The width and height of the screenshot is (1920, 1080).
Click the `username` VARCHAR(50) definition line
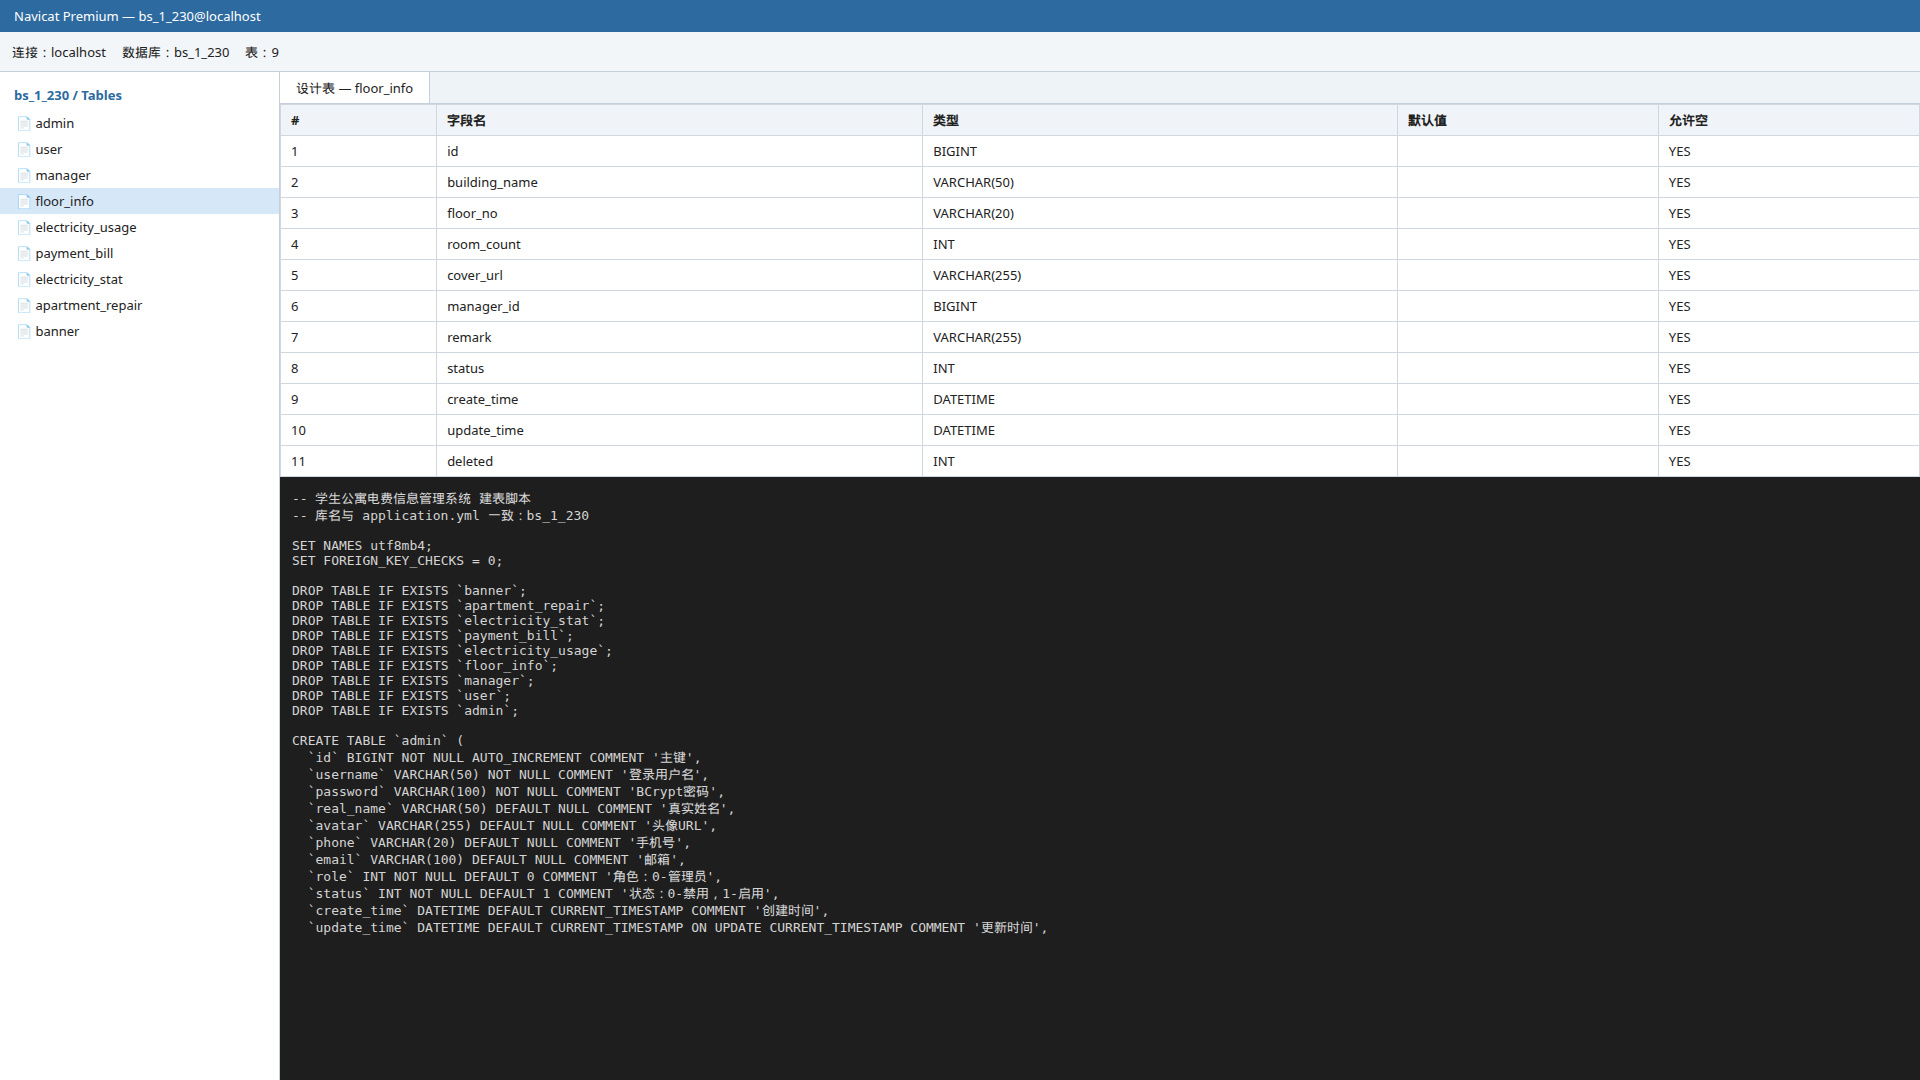click(x=508, y=775)
